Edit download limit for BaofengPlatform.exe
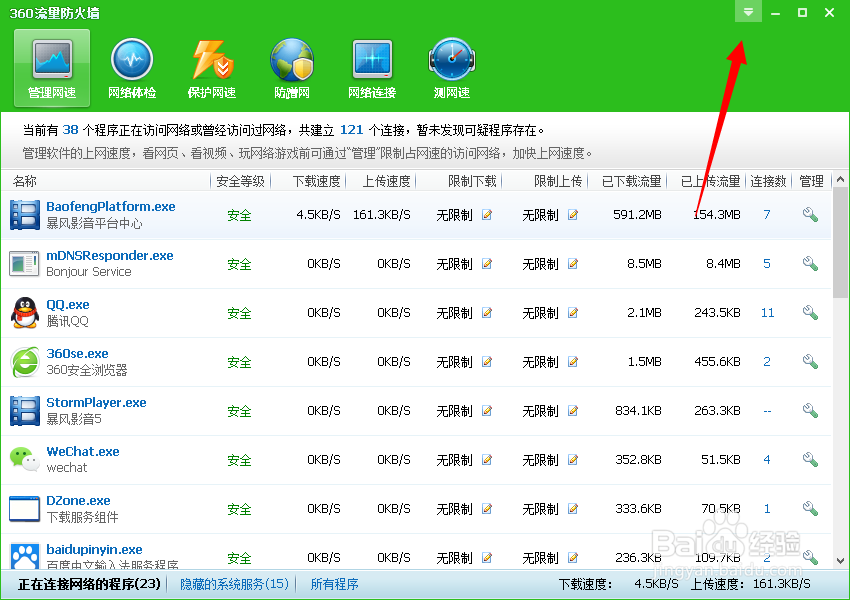This screenshot has width=850, height=600. [487, 215]
